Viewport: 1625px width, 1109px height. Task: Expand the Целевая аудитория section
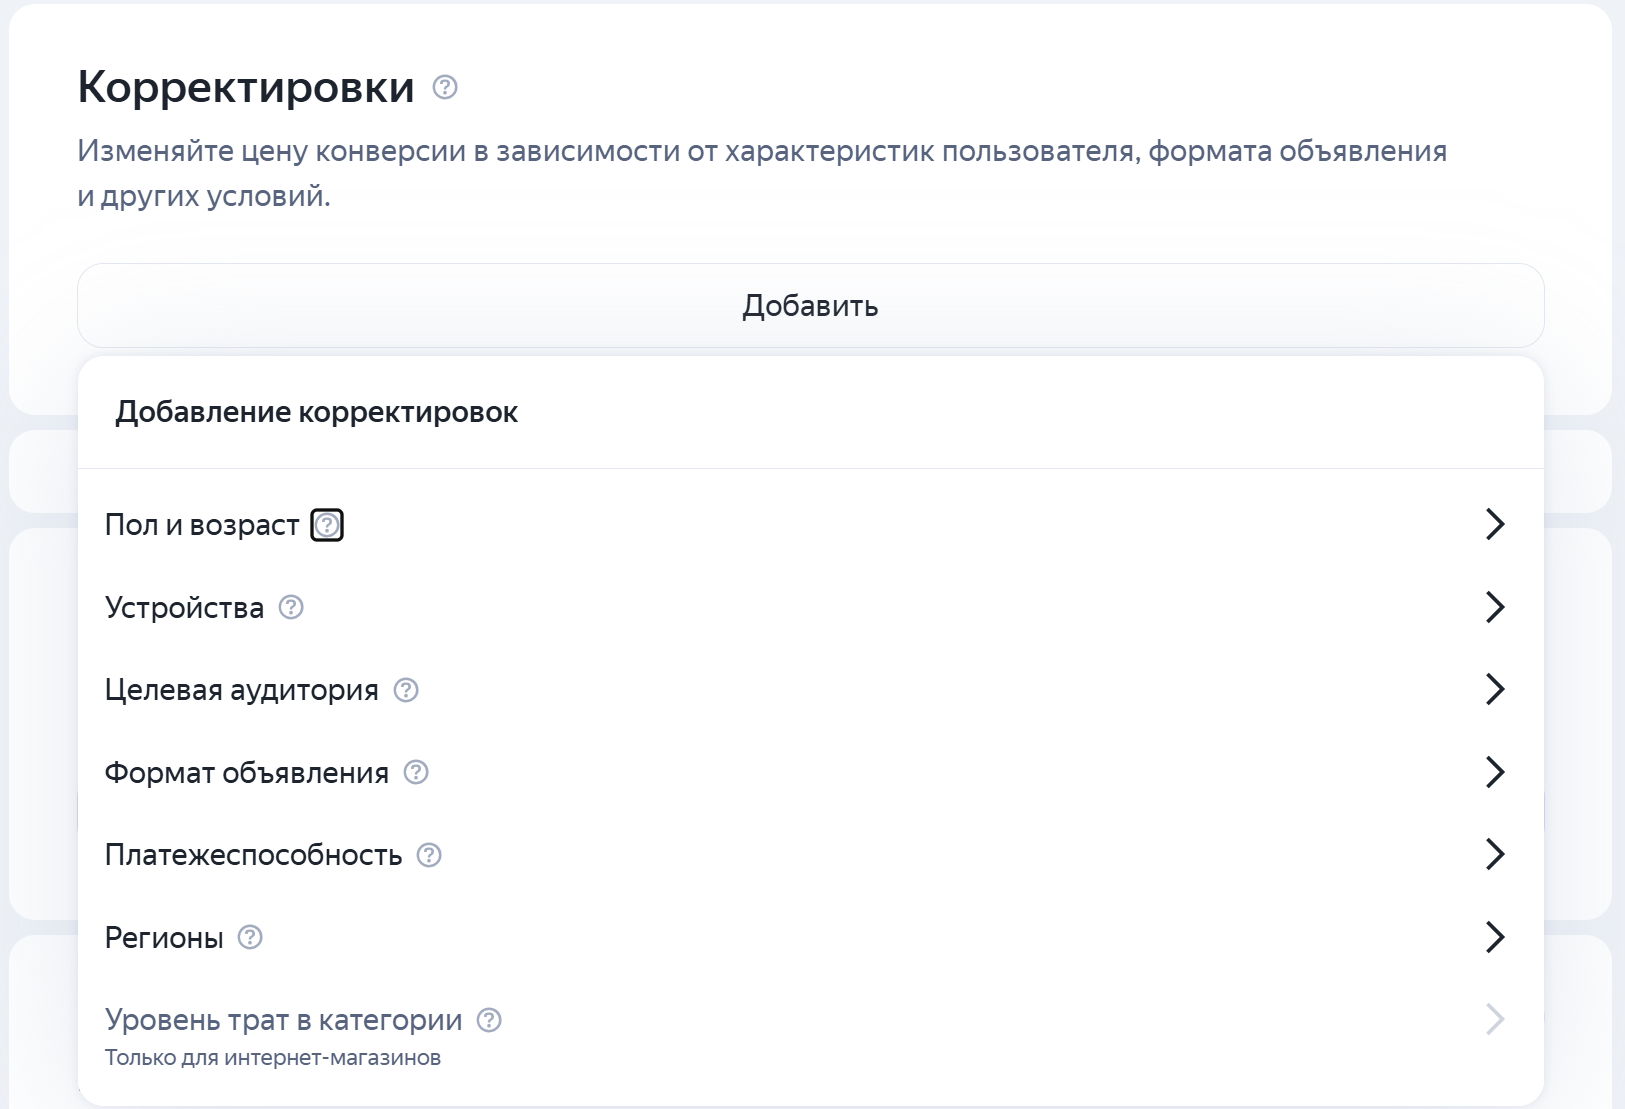(x=1494, y=689)
